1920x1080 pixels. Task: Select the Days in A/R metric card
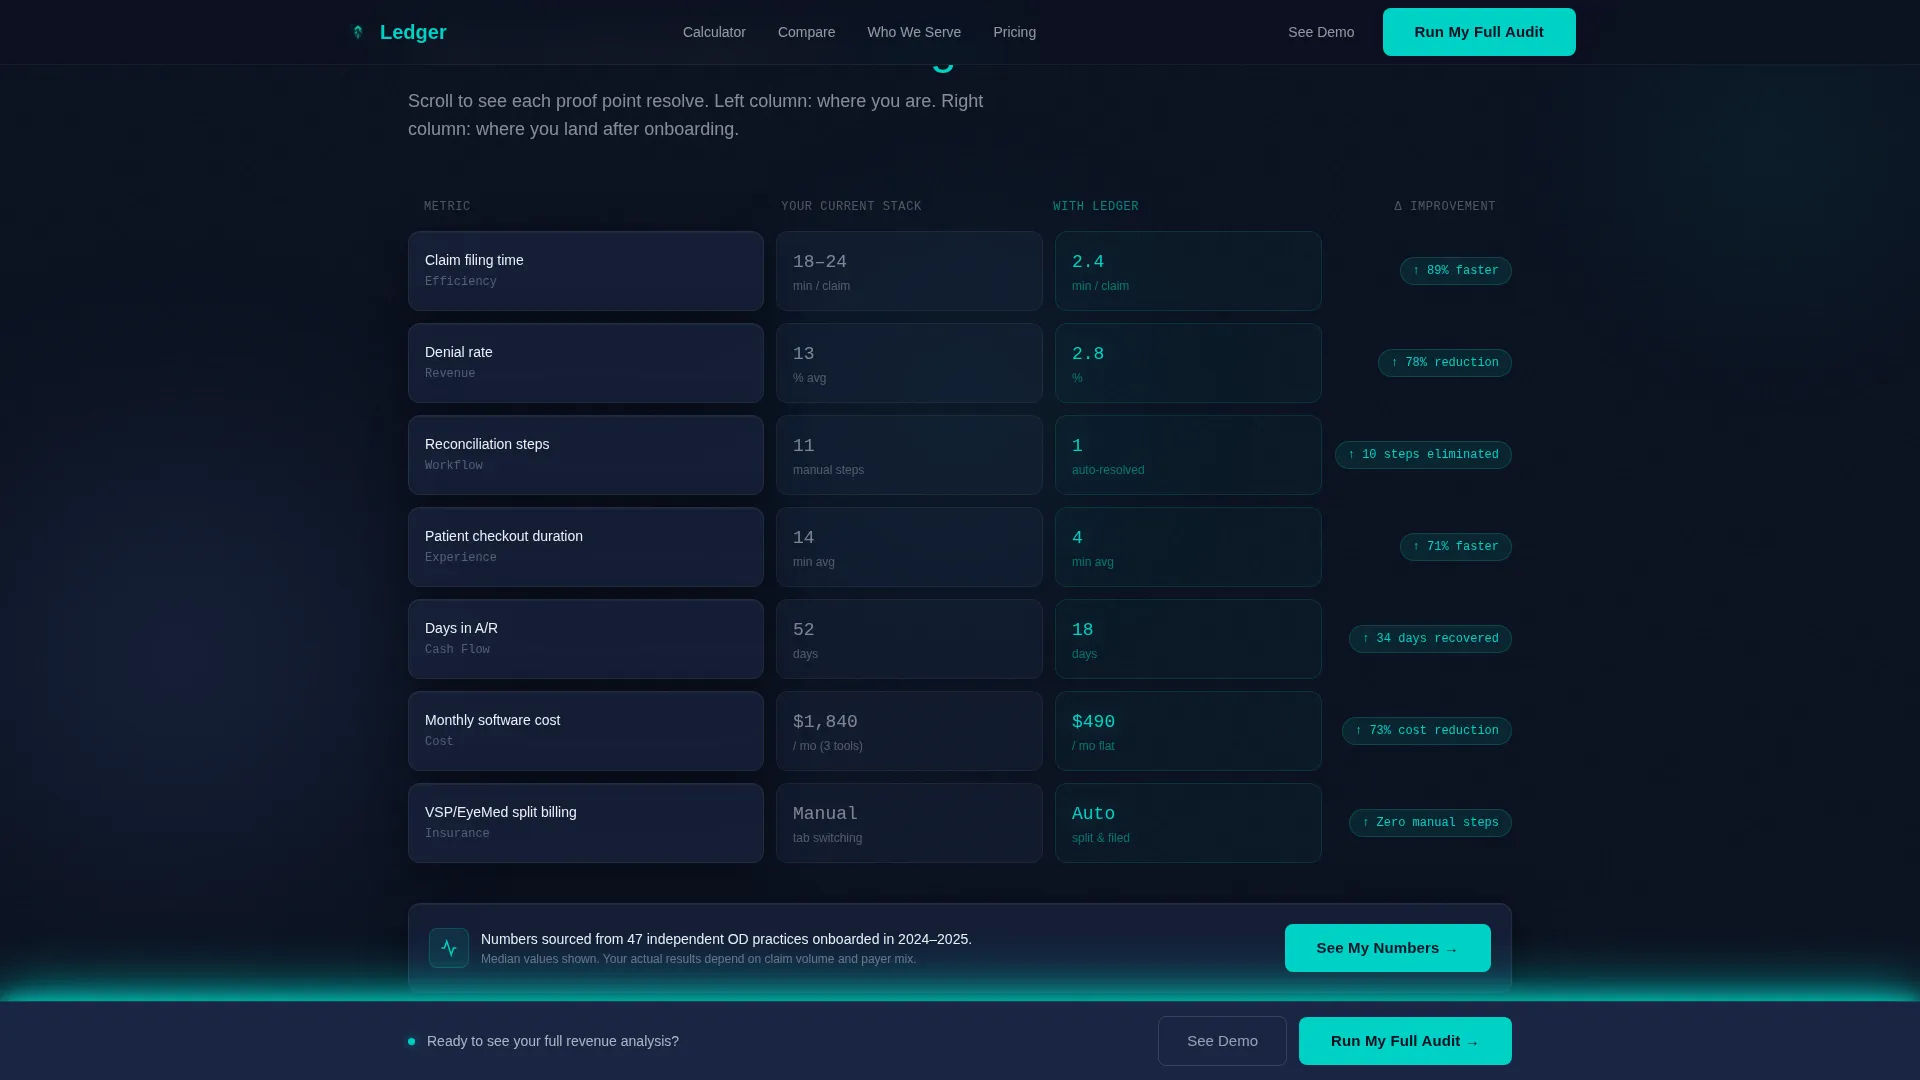(586, 639)
